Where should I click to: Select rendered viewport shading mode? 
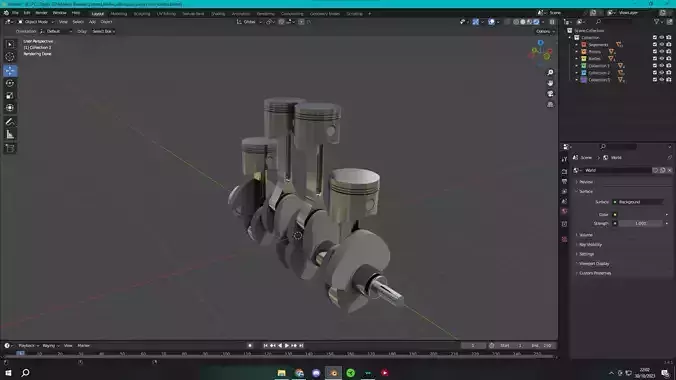(537, 22)
